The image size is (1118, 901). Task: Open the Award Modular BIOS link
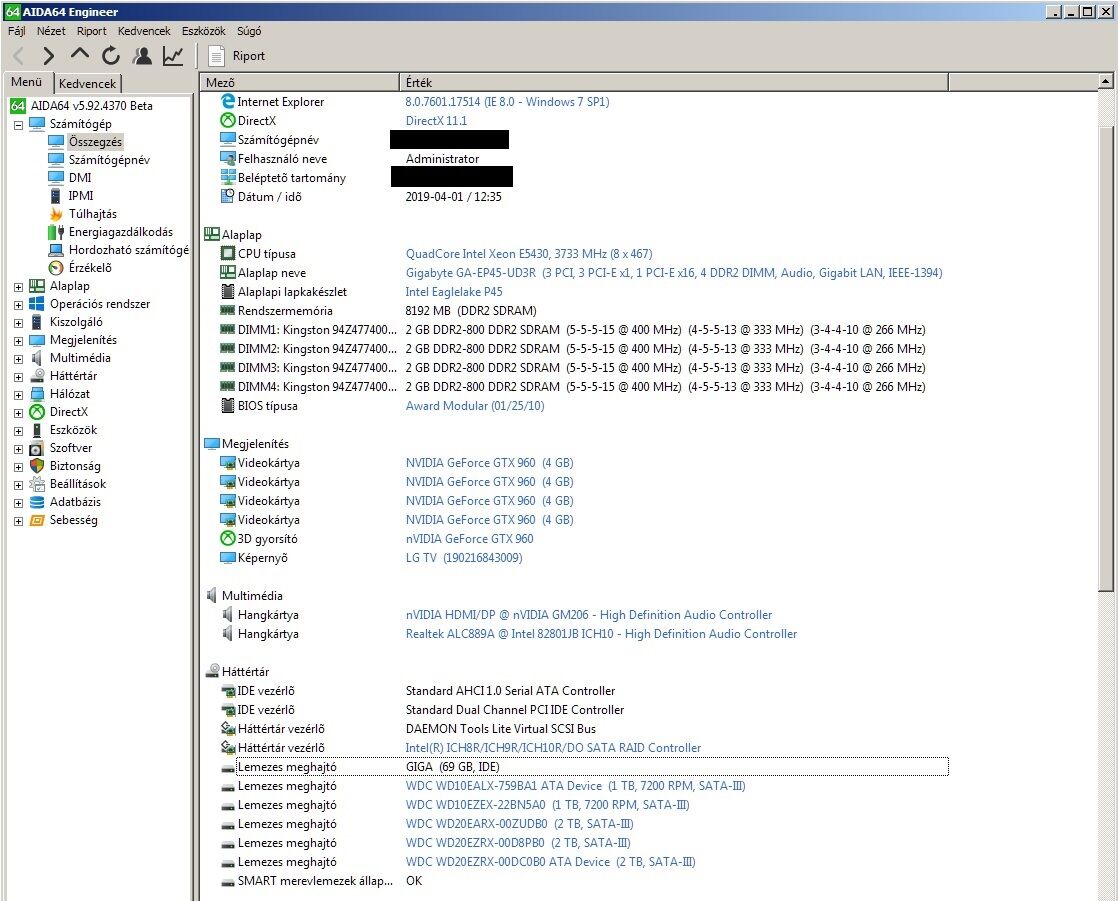click(474, 406)
